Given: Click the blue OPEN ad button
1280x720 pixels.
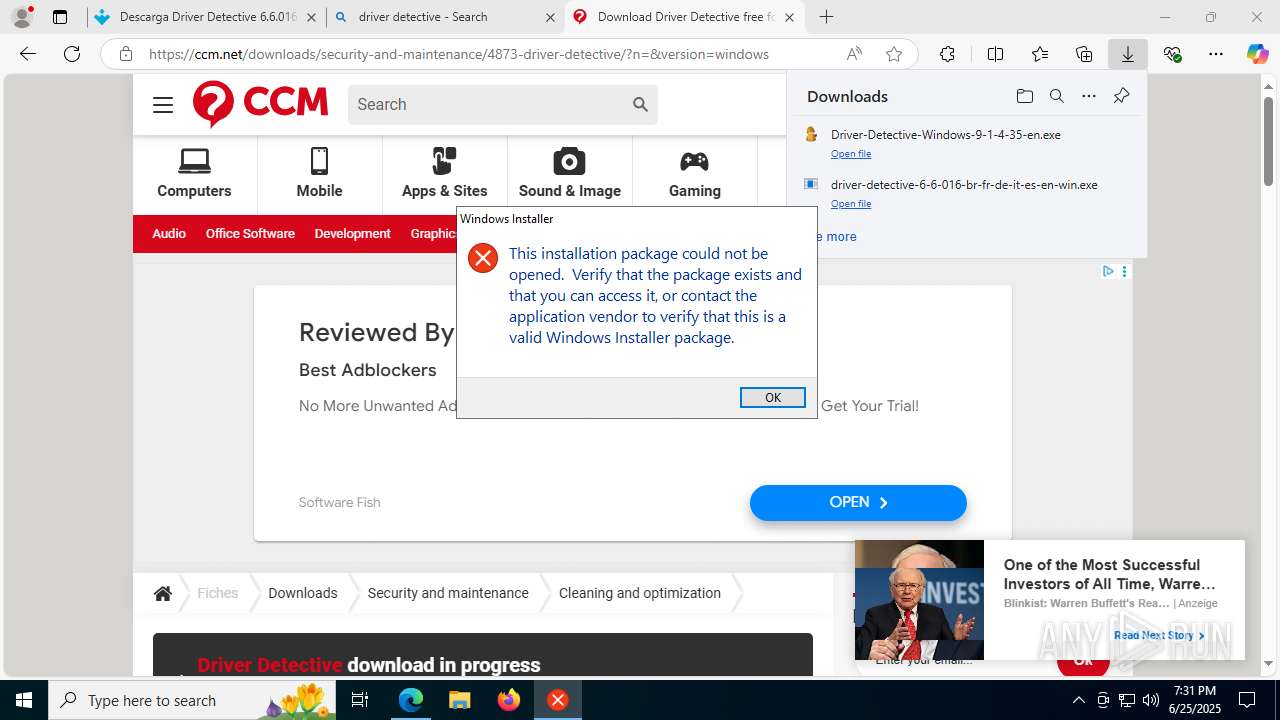Looking at the screenshot, I should click(x=858, y=503).
